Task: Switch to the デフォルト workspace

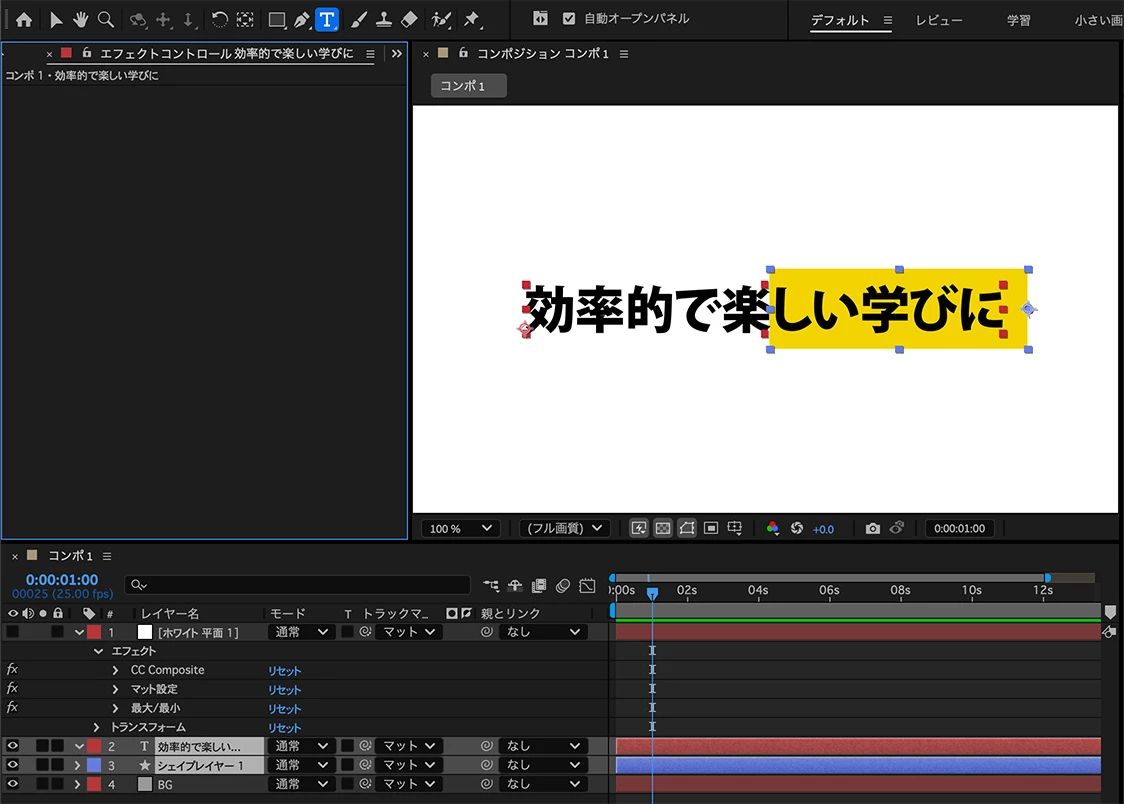Action: pos(839,20)
